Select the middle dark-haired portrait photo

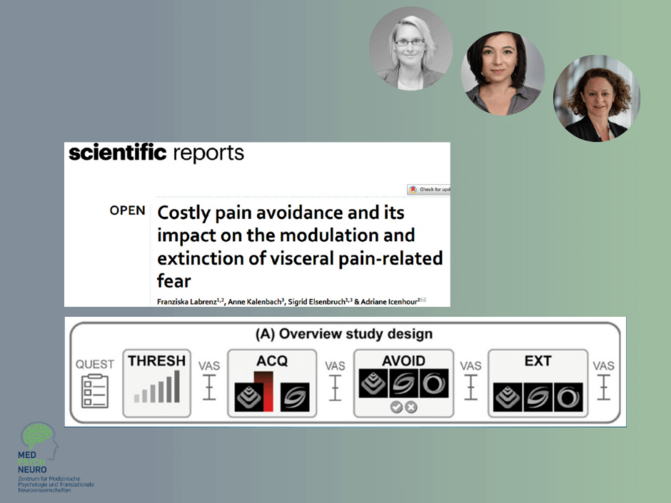(x=502, y=74)
